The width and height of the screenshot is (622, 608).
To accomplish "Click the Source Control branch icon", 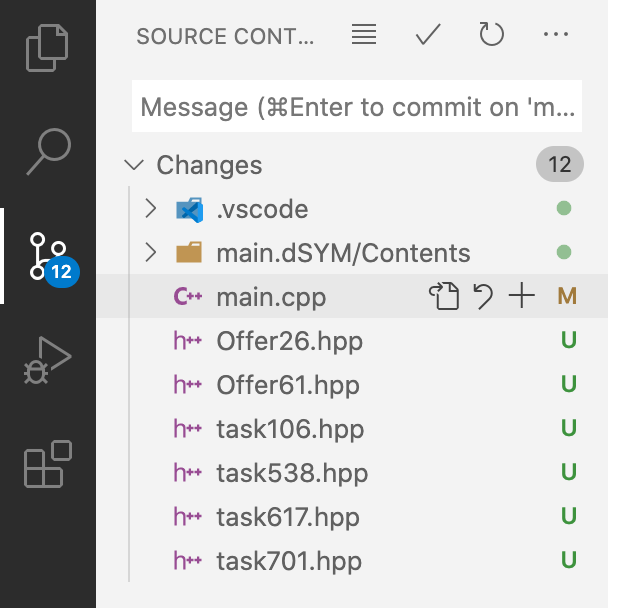I will [x=47, y=256].
